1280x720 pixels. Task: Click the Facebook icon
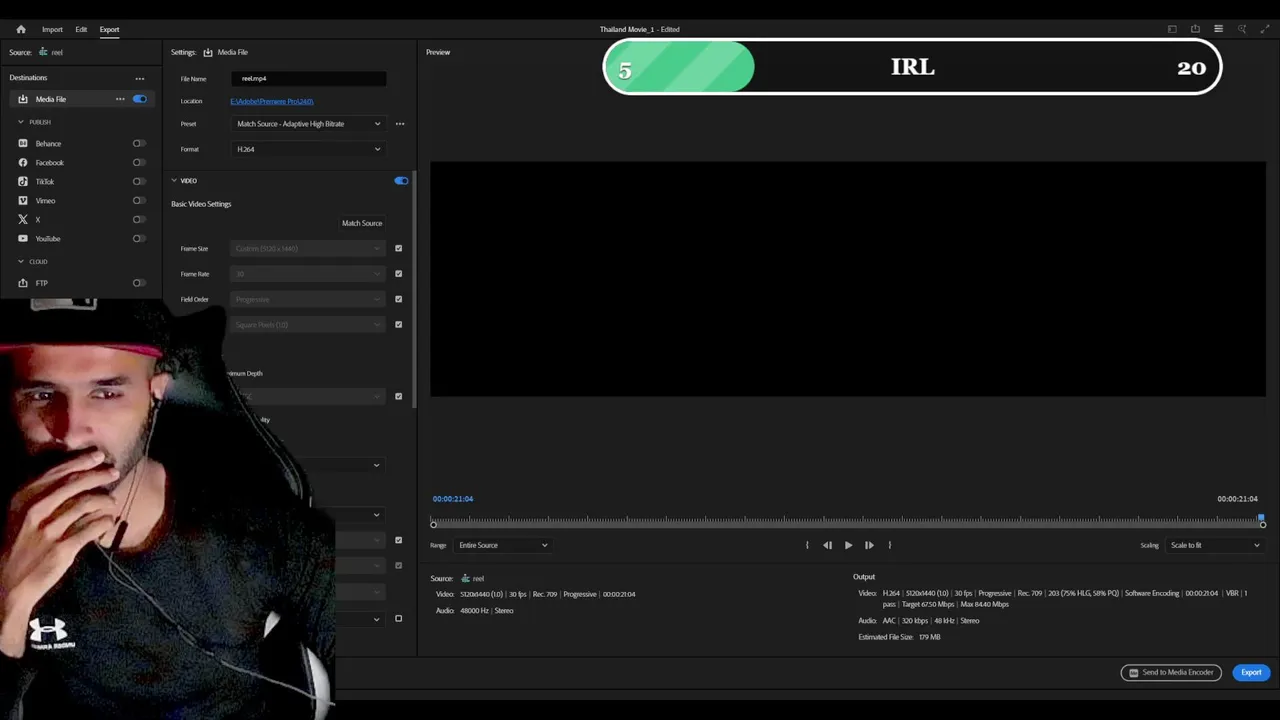tap(23, 162)
